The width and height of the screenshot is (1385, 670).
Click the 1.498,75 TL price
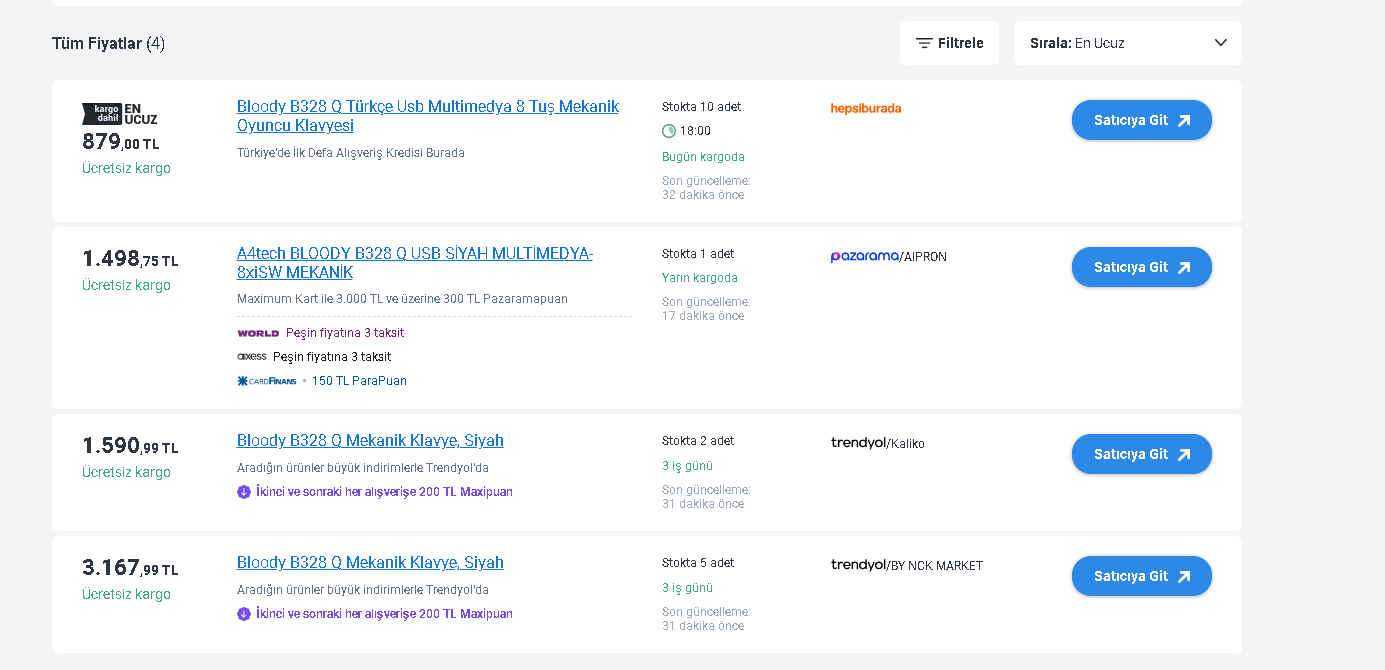[130, 259]
